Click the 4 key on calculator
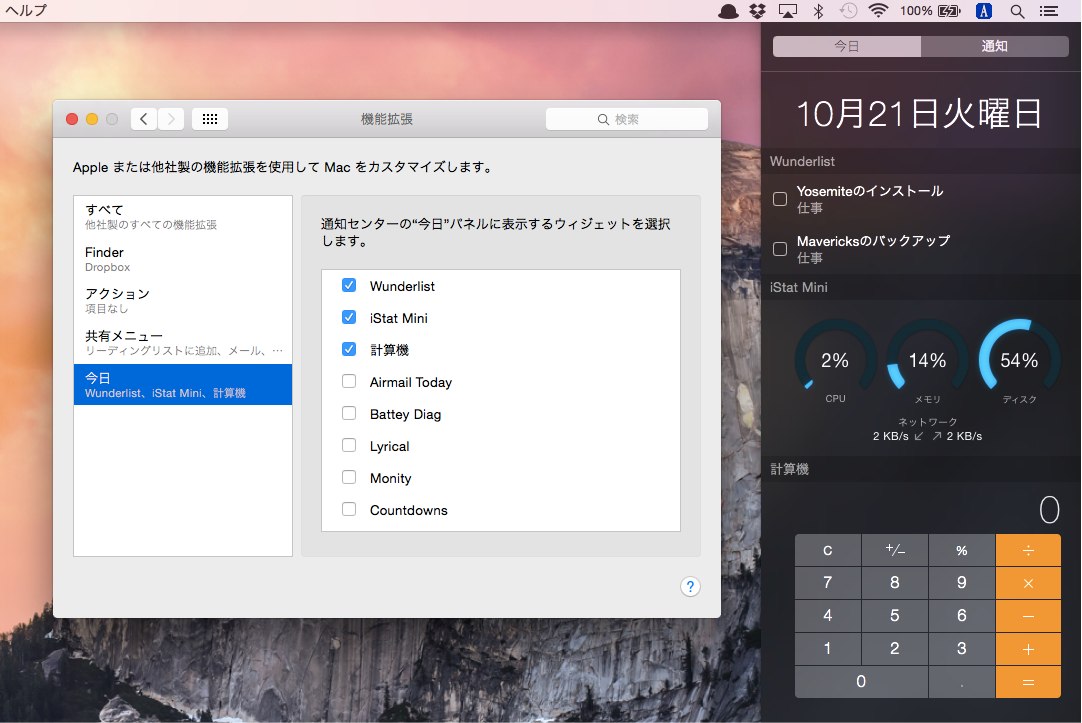1082x723 pixels. pos(827,615)
